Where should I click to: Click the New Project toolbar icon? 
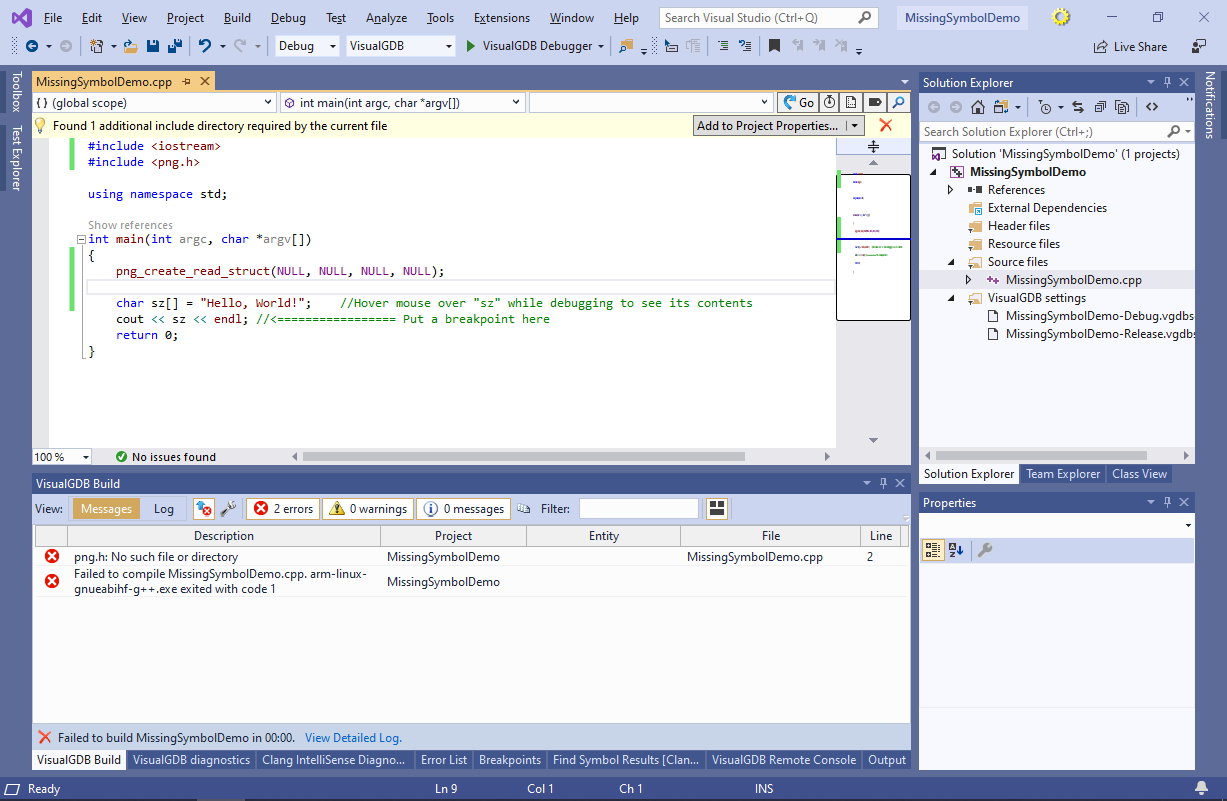(x=95, y=46)
